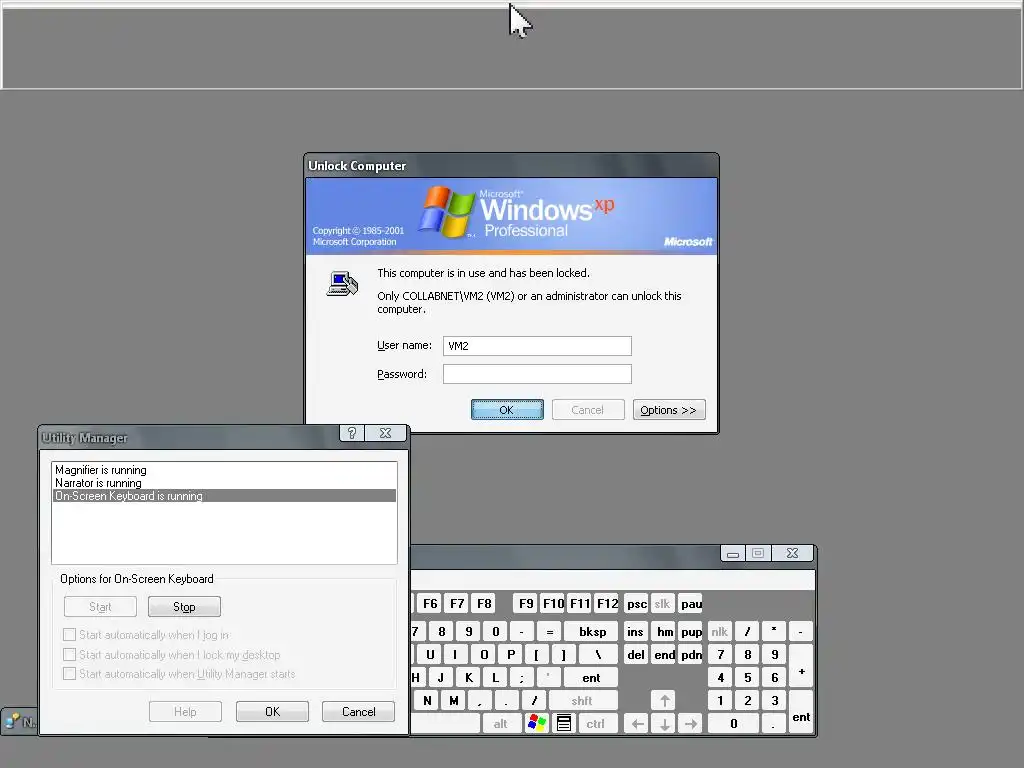Click the numeric keypad 5 key

[x=748, y=678]
